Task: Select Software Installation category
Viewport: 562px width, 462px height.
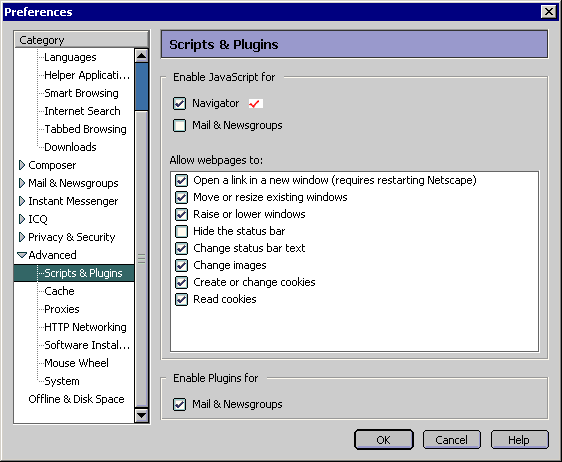Action: 87,345
